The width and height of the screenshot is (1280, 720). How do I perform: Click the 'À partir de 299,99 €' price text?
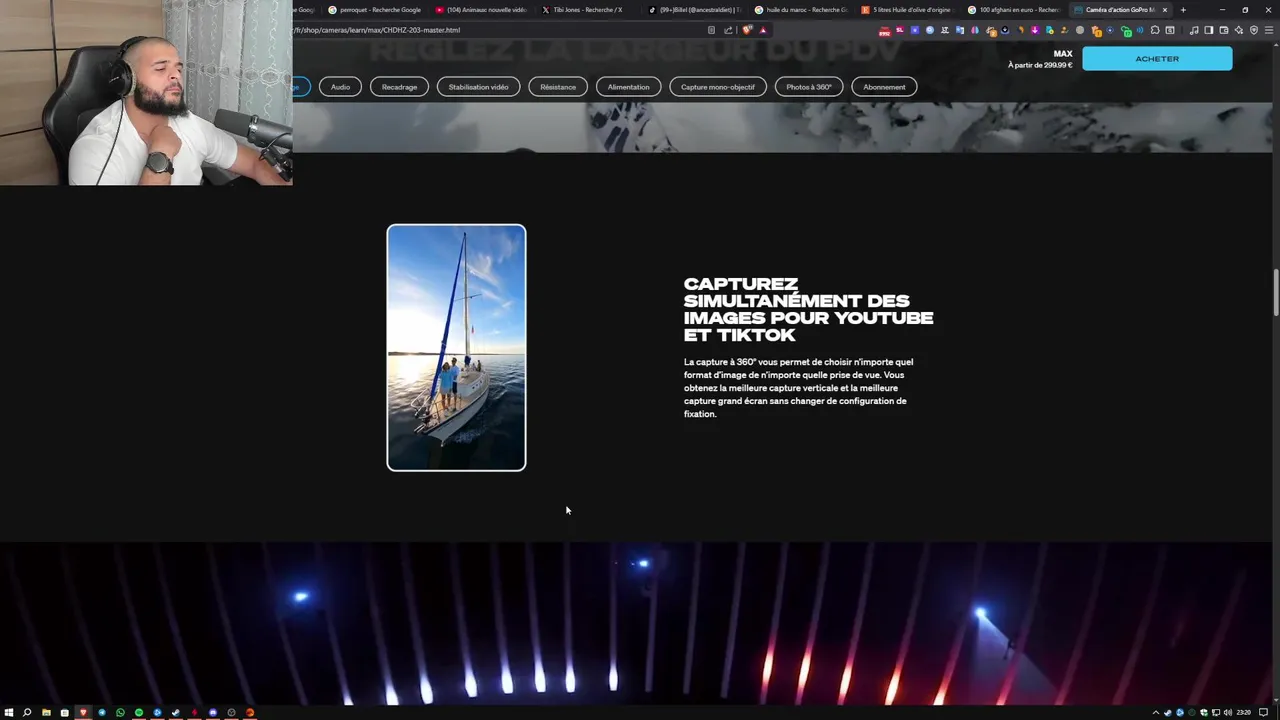1040,65
